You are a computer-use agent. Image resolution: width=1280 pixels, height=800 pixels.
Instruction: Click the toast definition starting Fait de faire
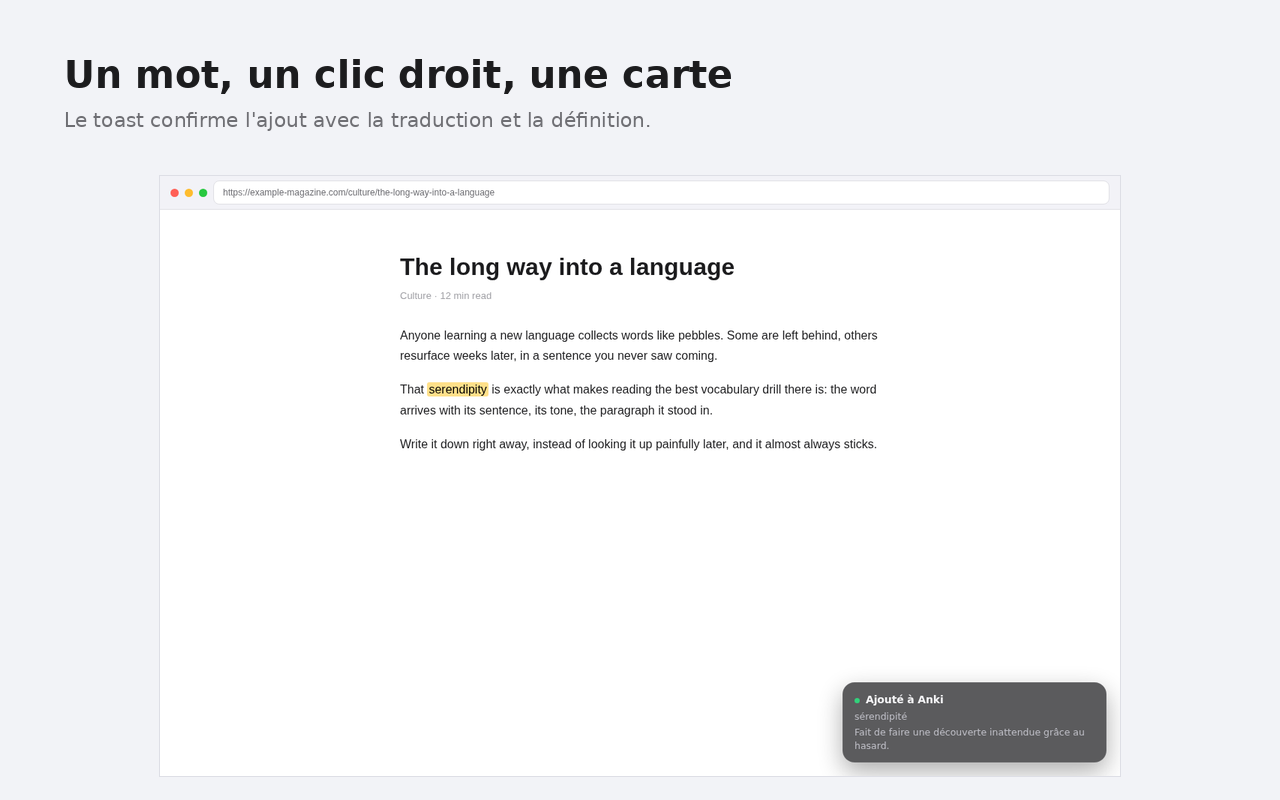(969, 739)
